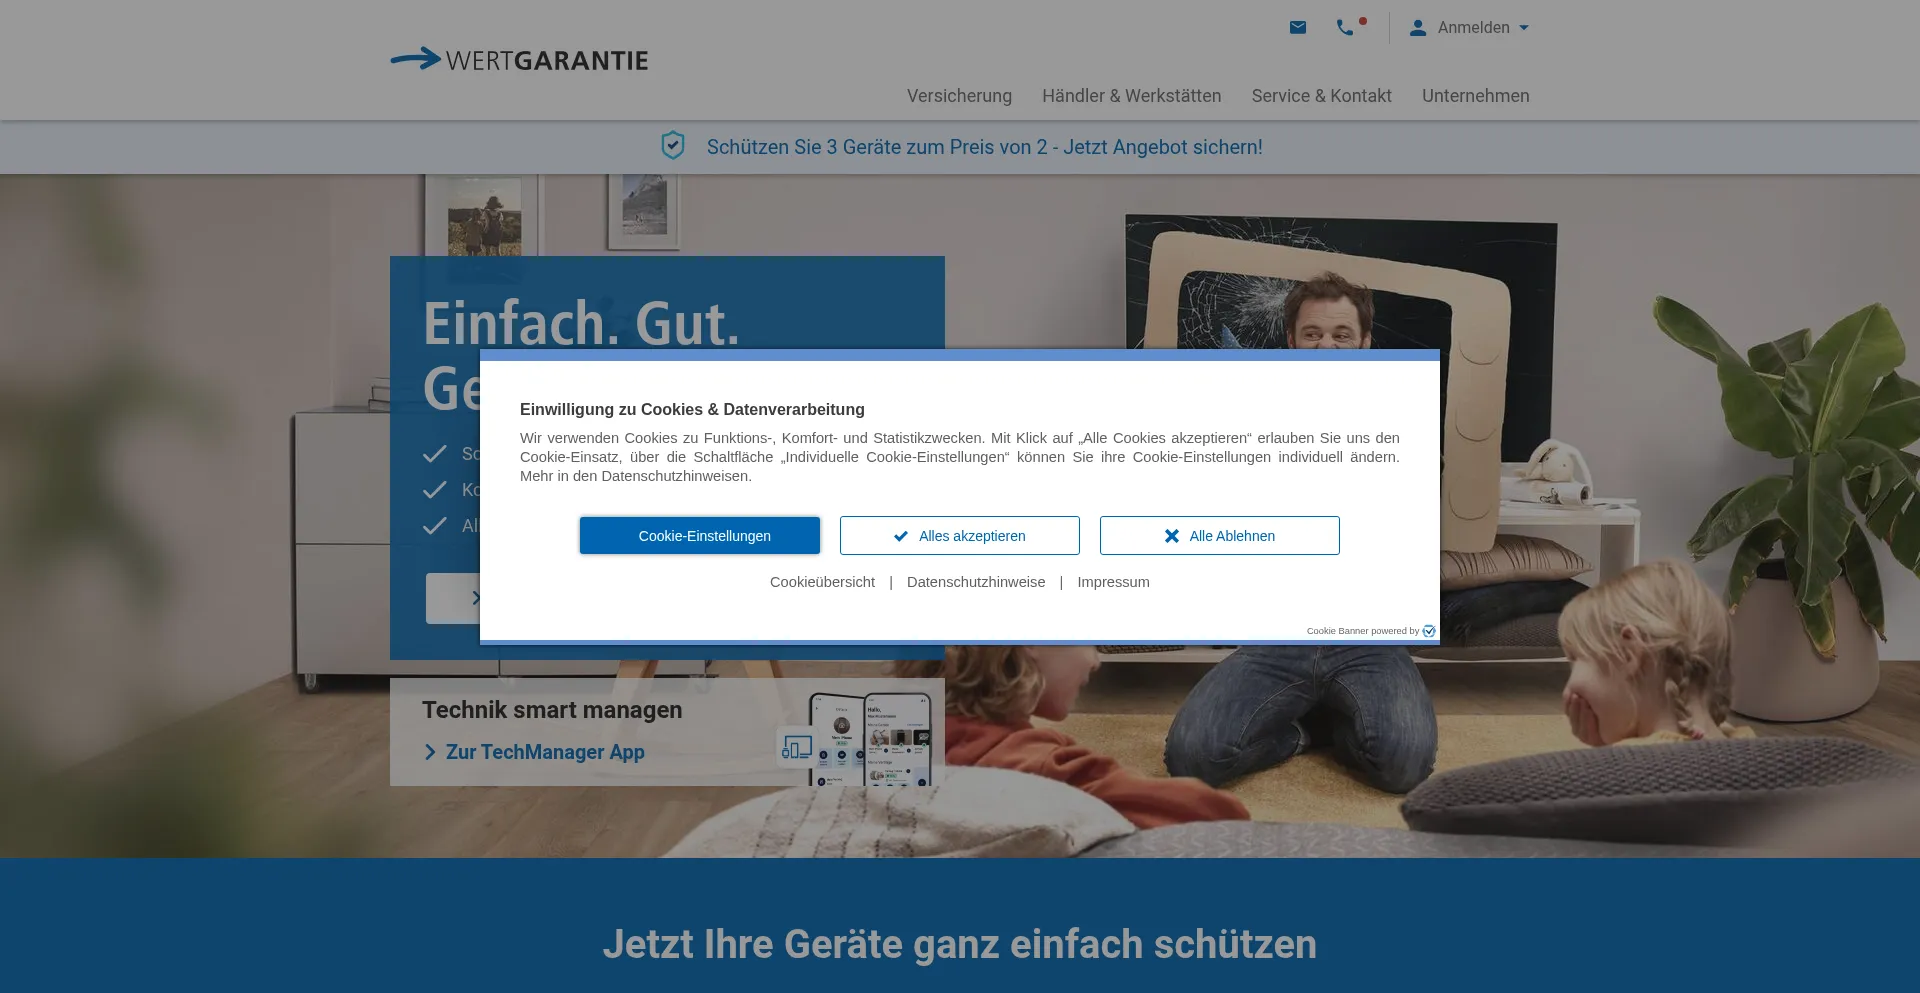Open the Impressum link

(1113, 582)
